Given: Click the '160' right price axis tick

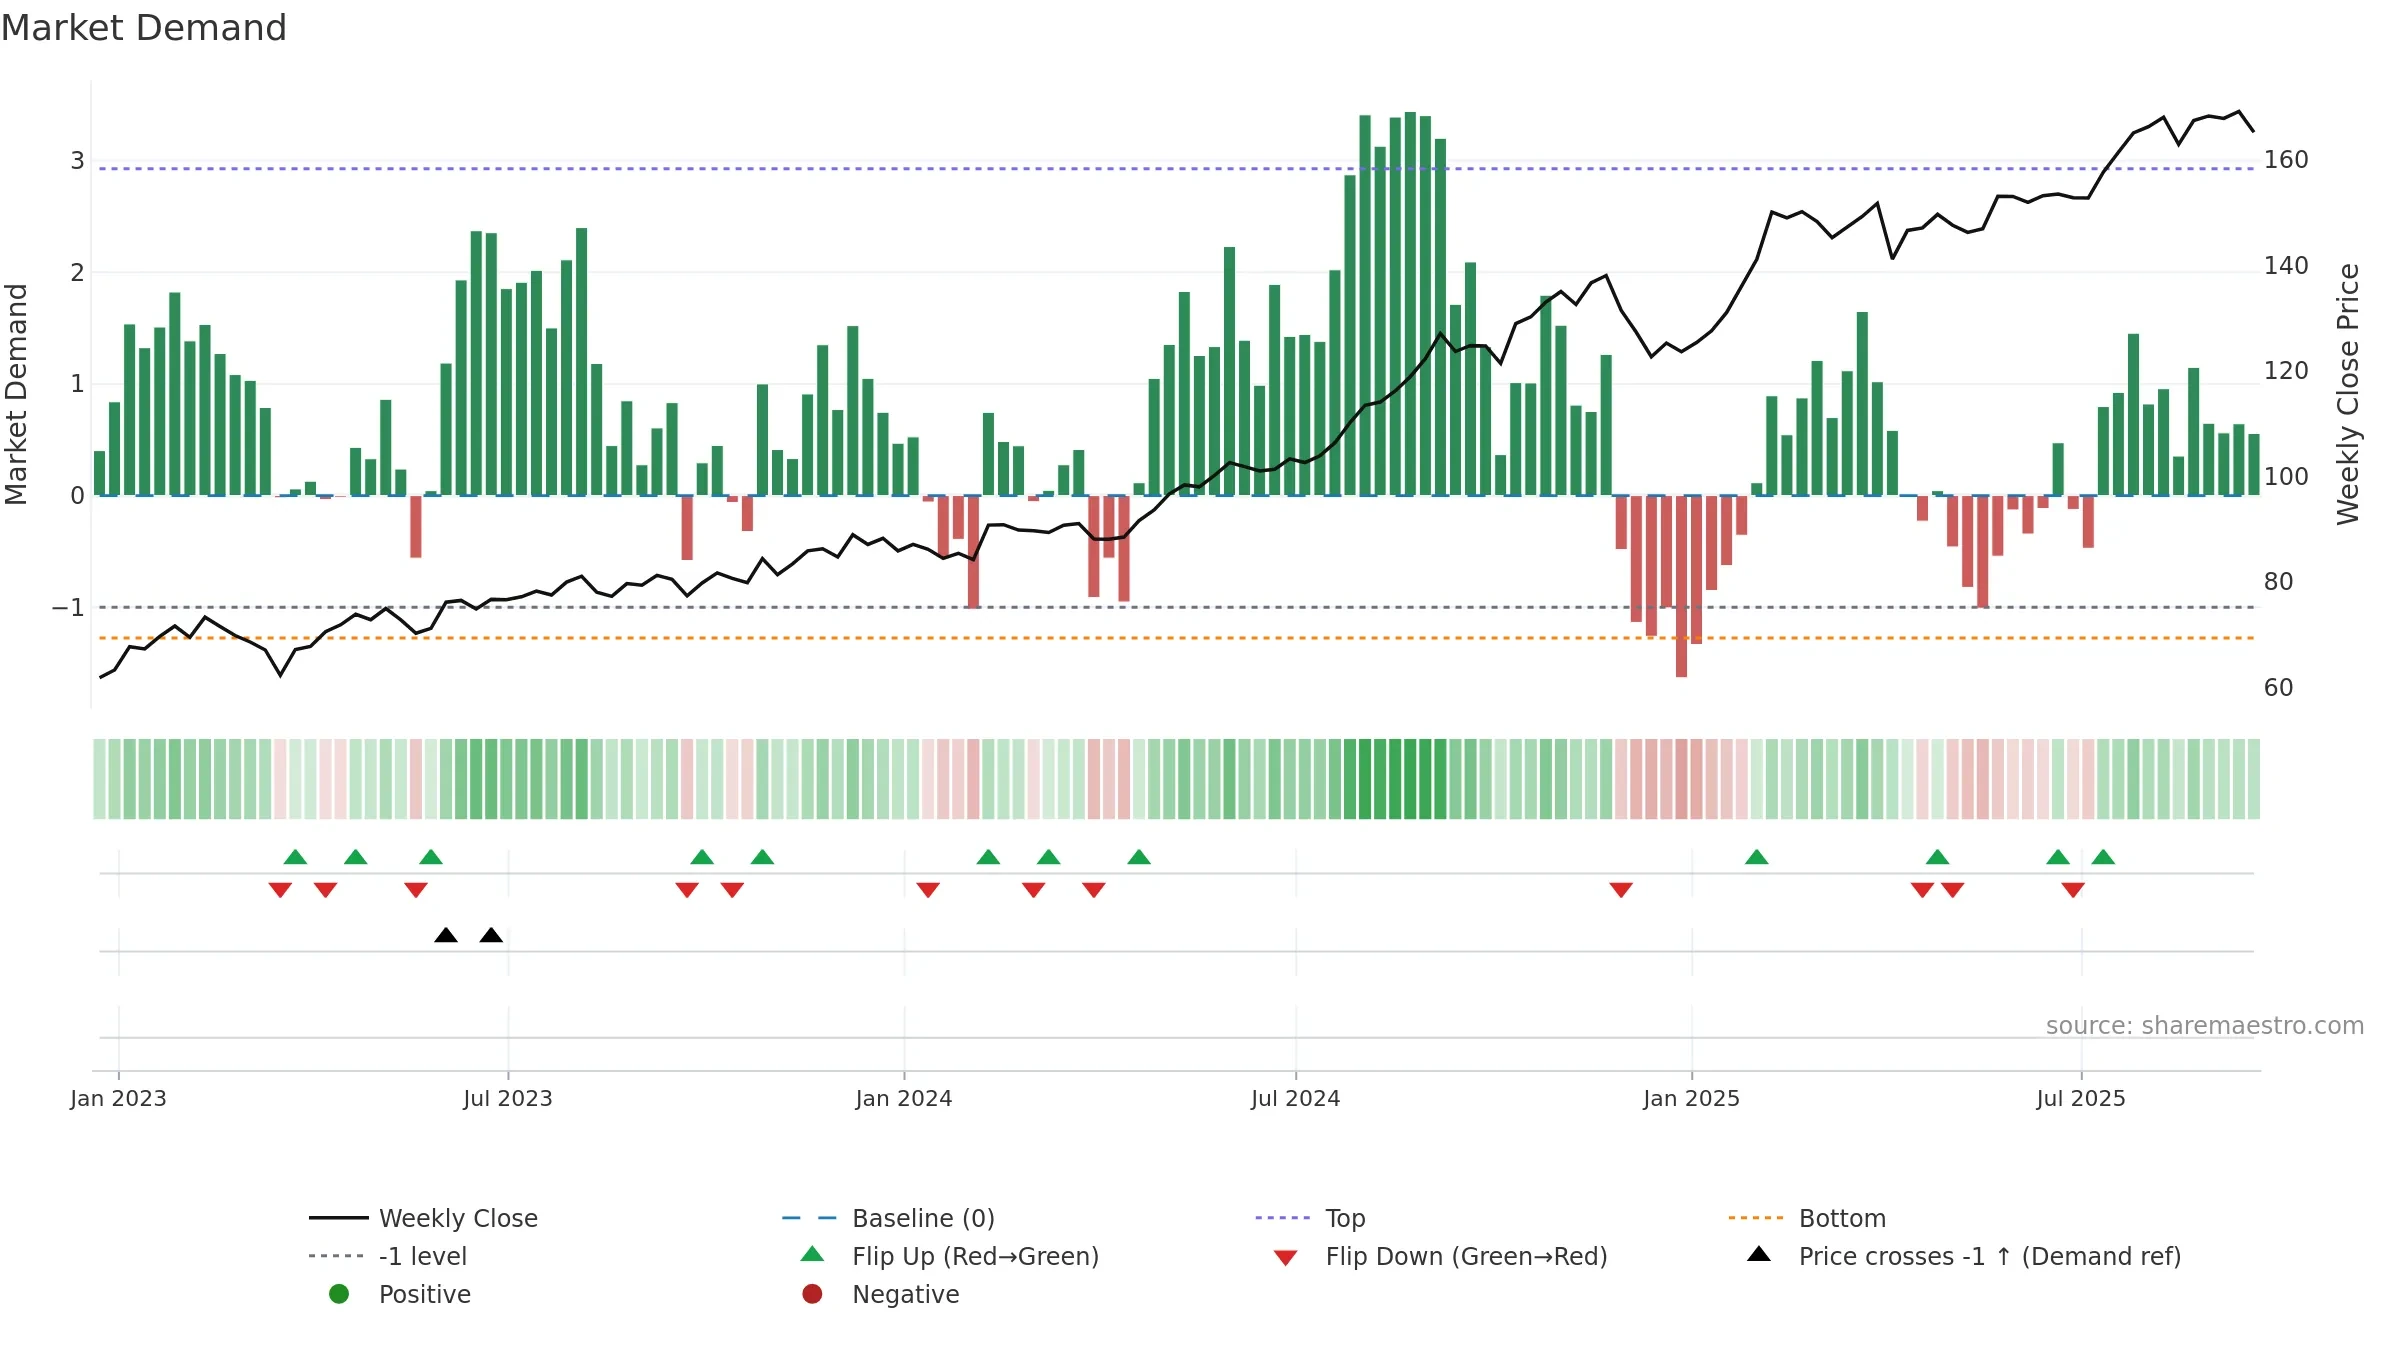Looking at the screenshot, I should [x=2286, y=160].
